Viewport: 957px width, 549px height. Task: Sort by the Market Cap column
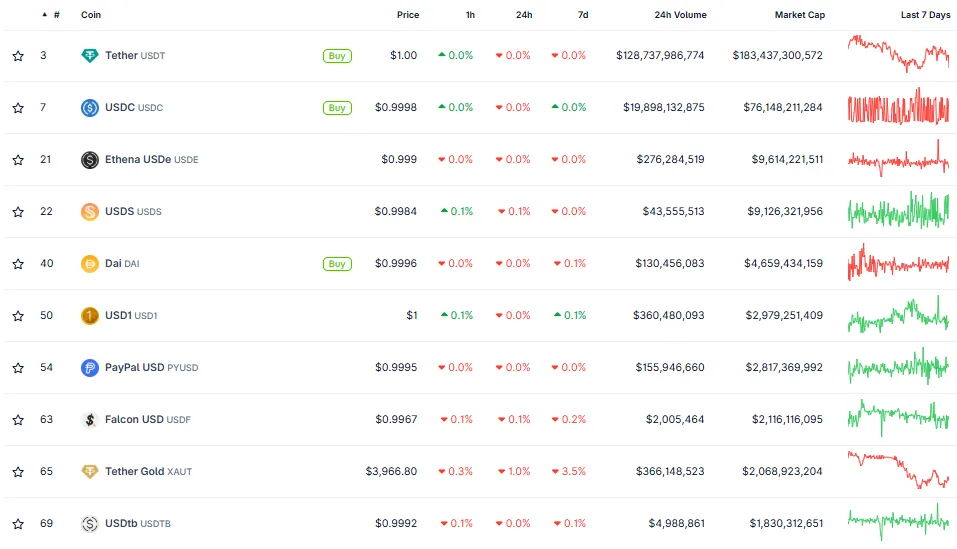[800, 15]
